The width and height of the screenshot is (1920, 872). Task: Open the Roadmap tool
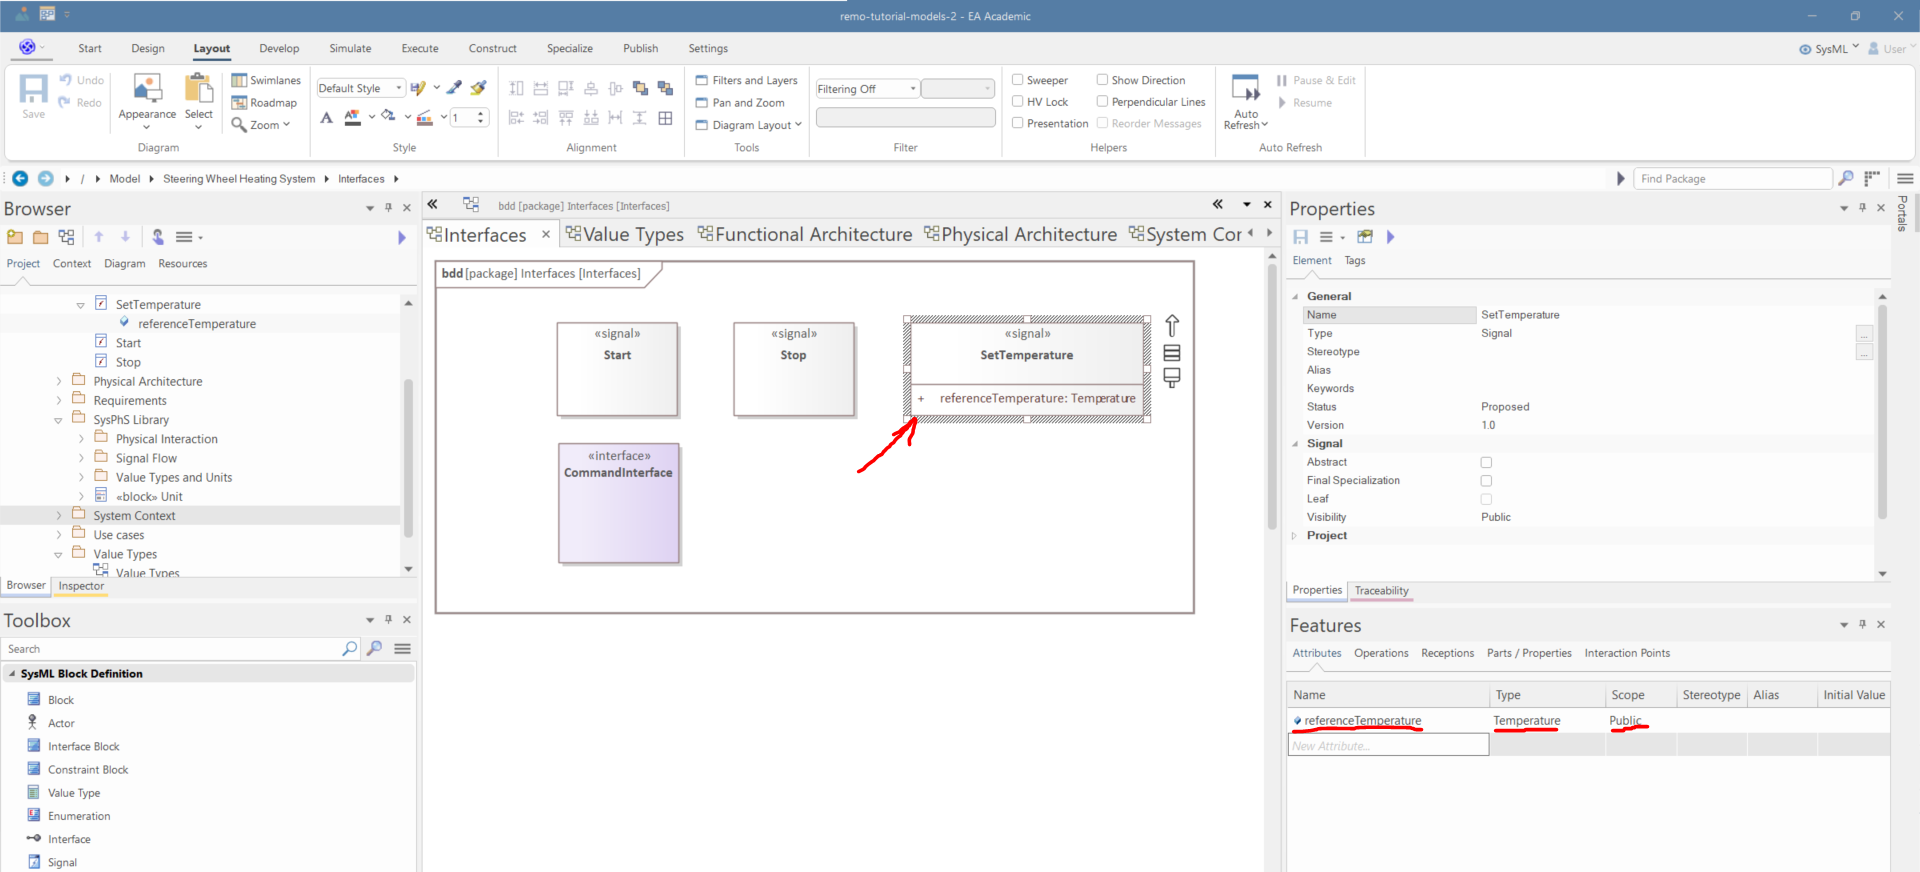pyautogui.click(x=265, y=103)
